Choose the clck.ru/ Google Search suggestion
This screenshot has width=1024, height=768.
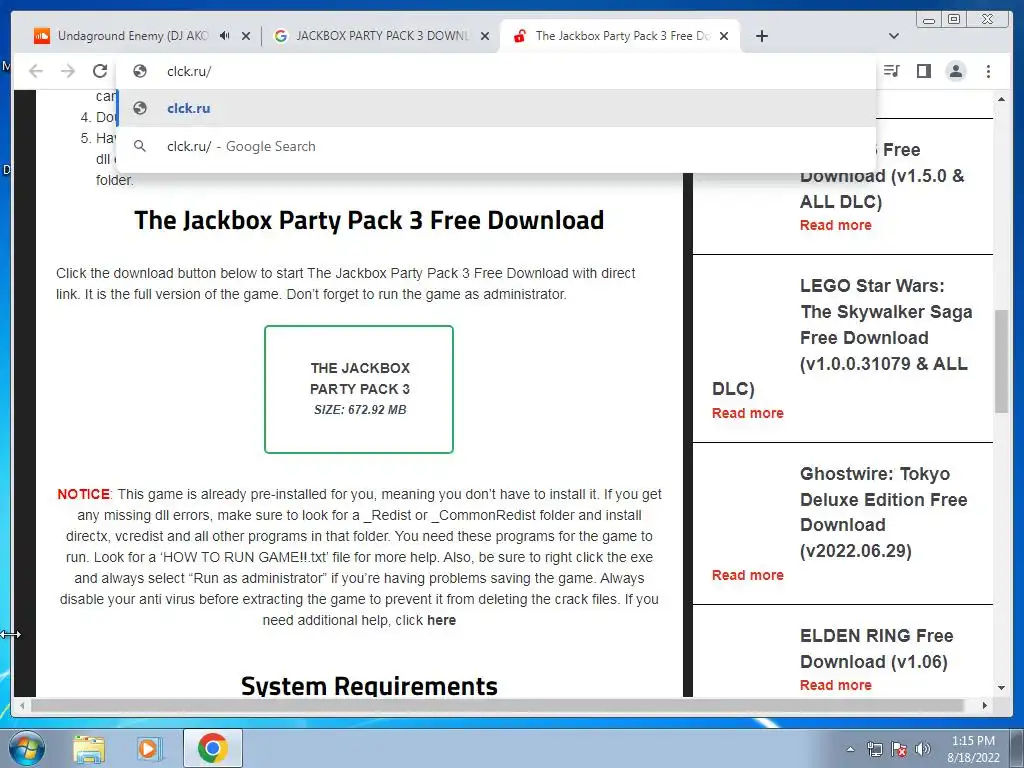[496, 146]
